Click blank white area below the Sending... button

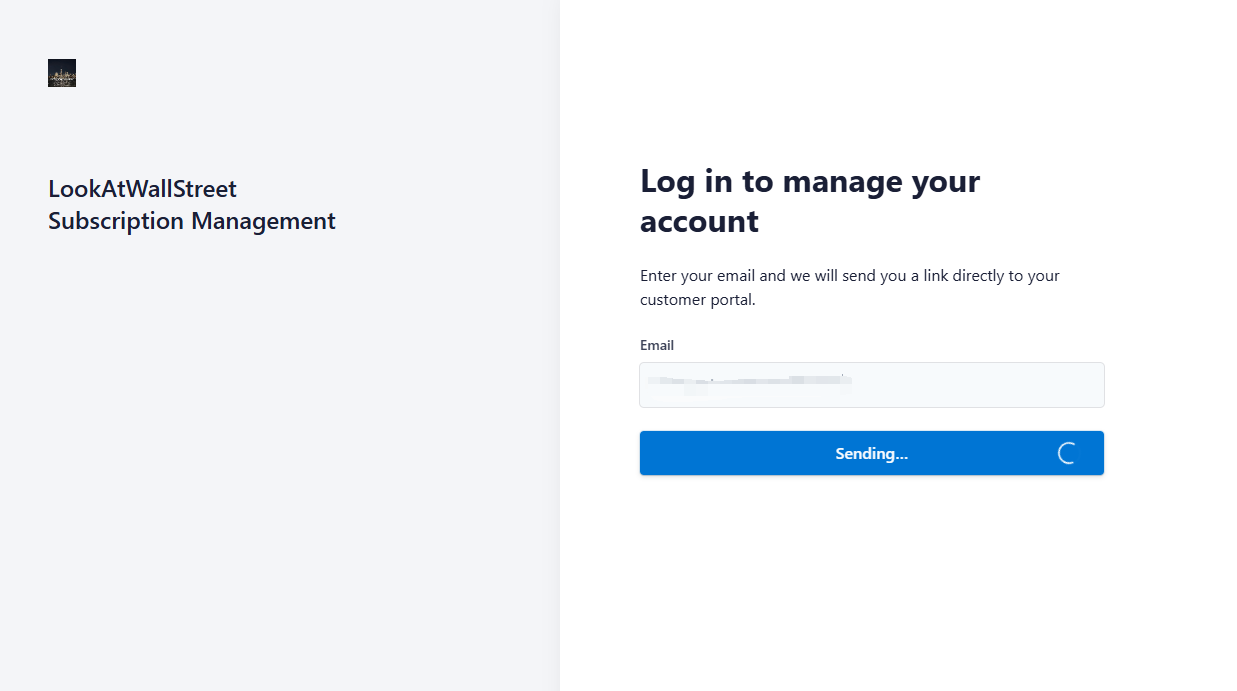pyautogui.click(x=872, y=580)
